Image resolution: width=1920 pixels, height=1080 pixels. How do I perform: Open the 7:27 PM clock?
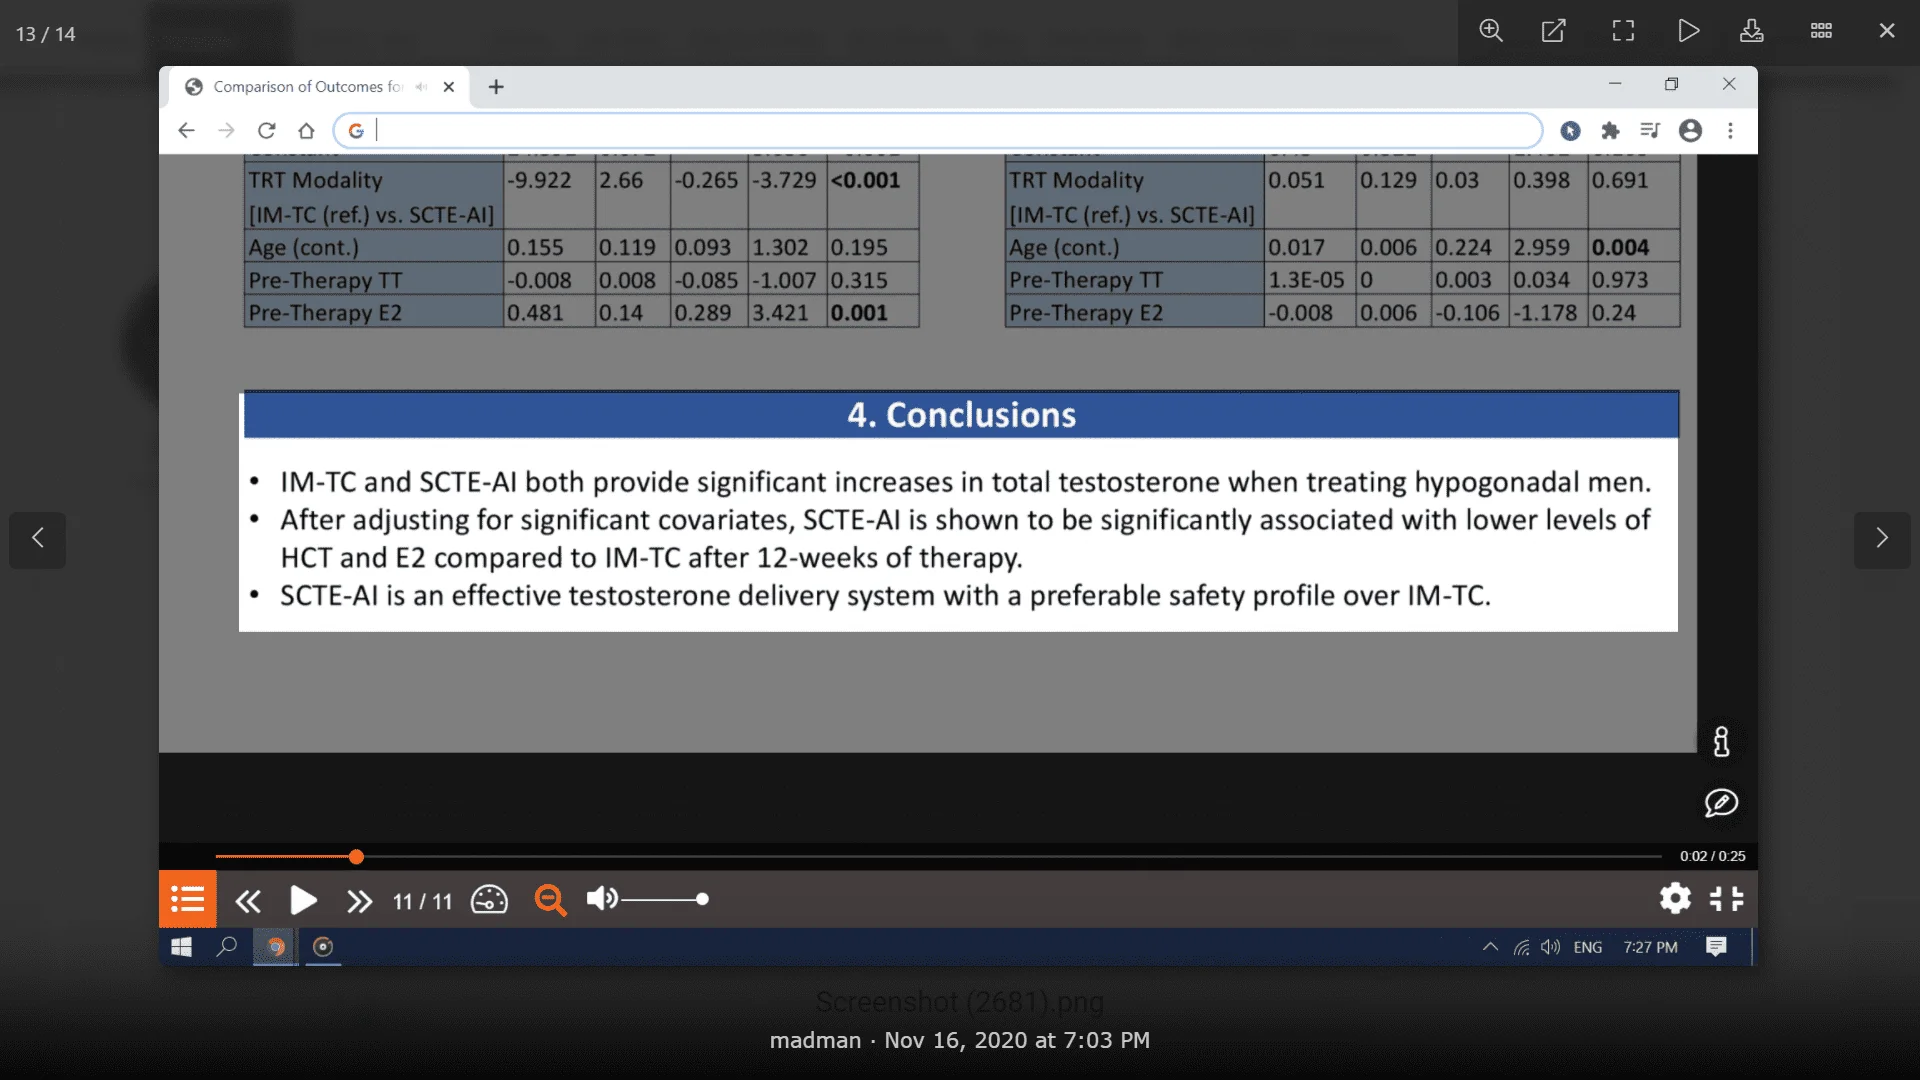(1650, 947)
